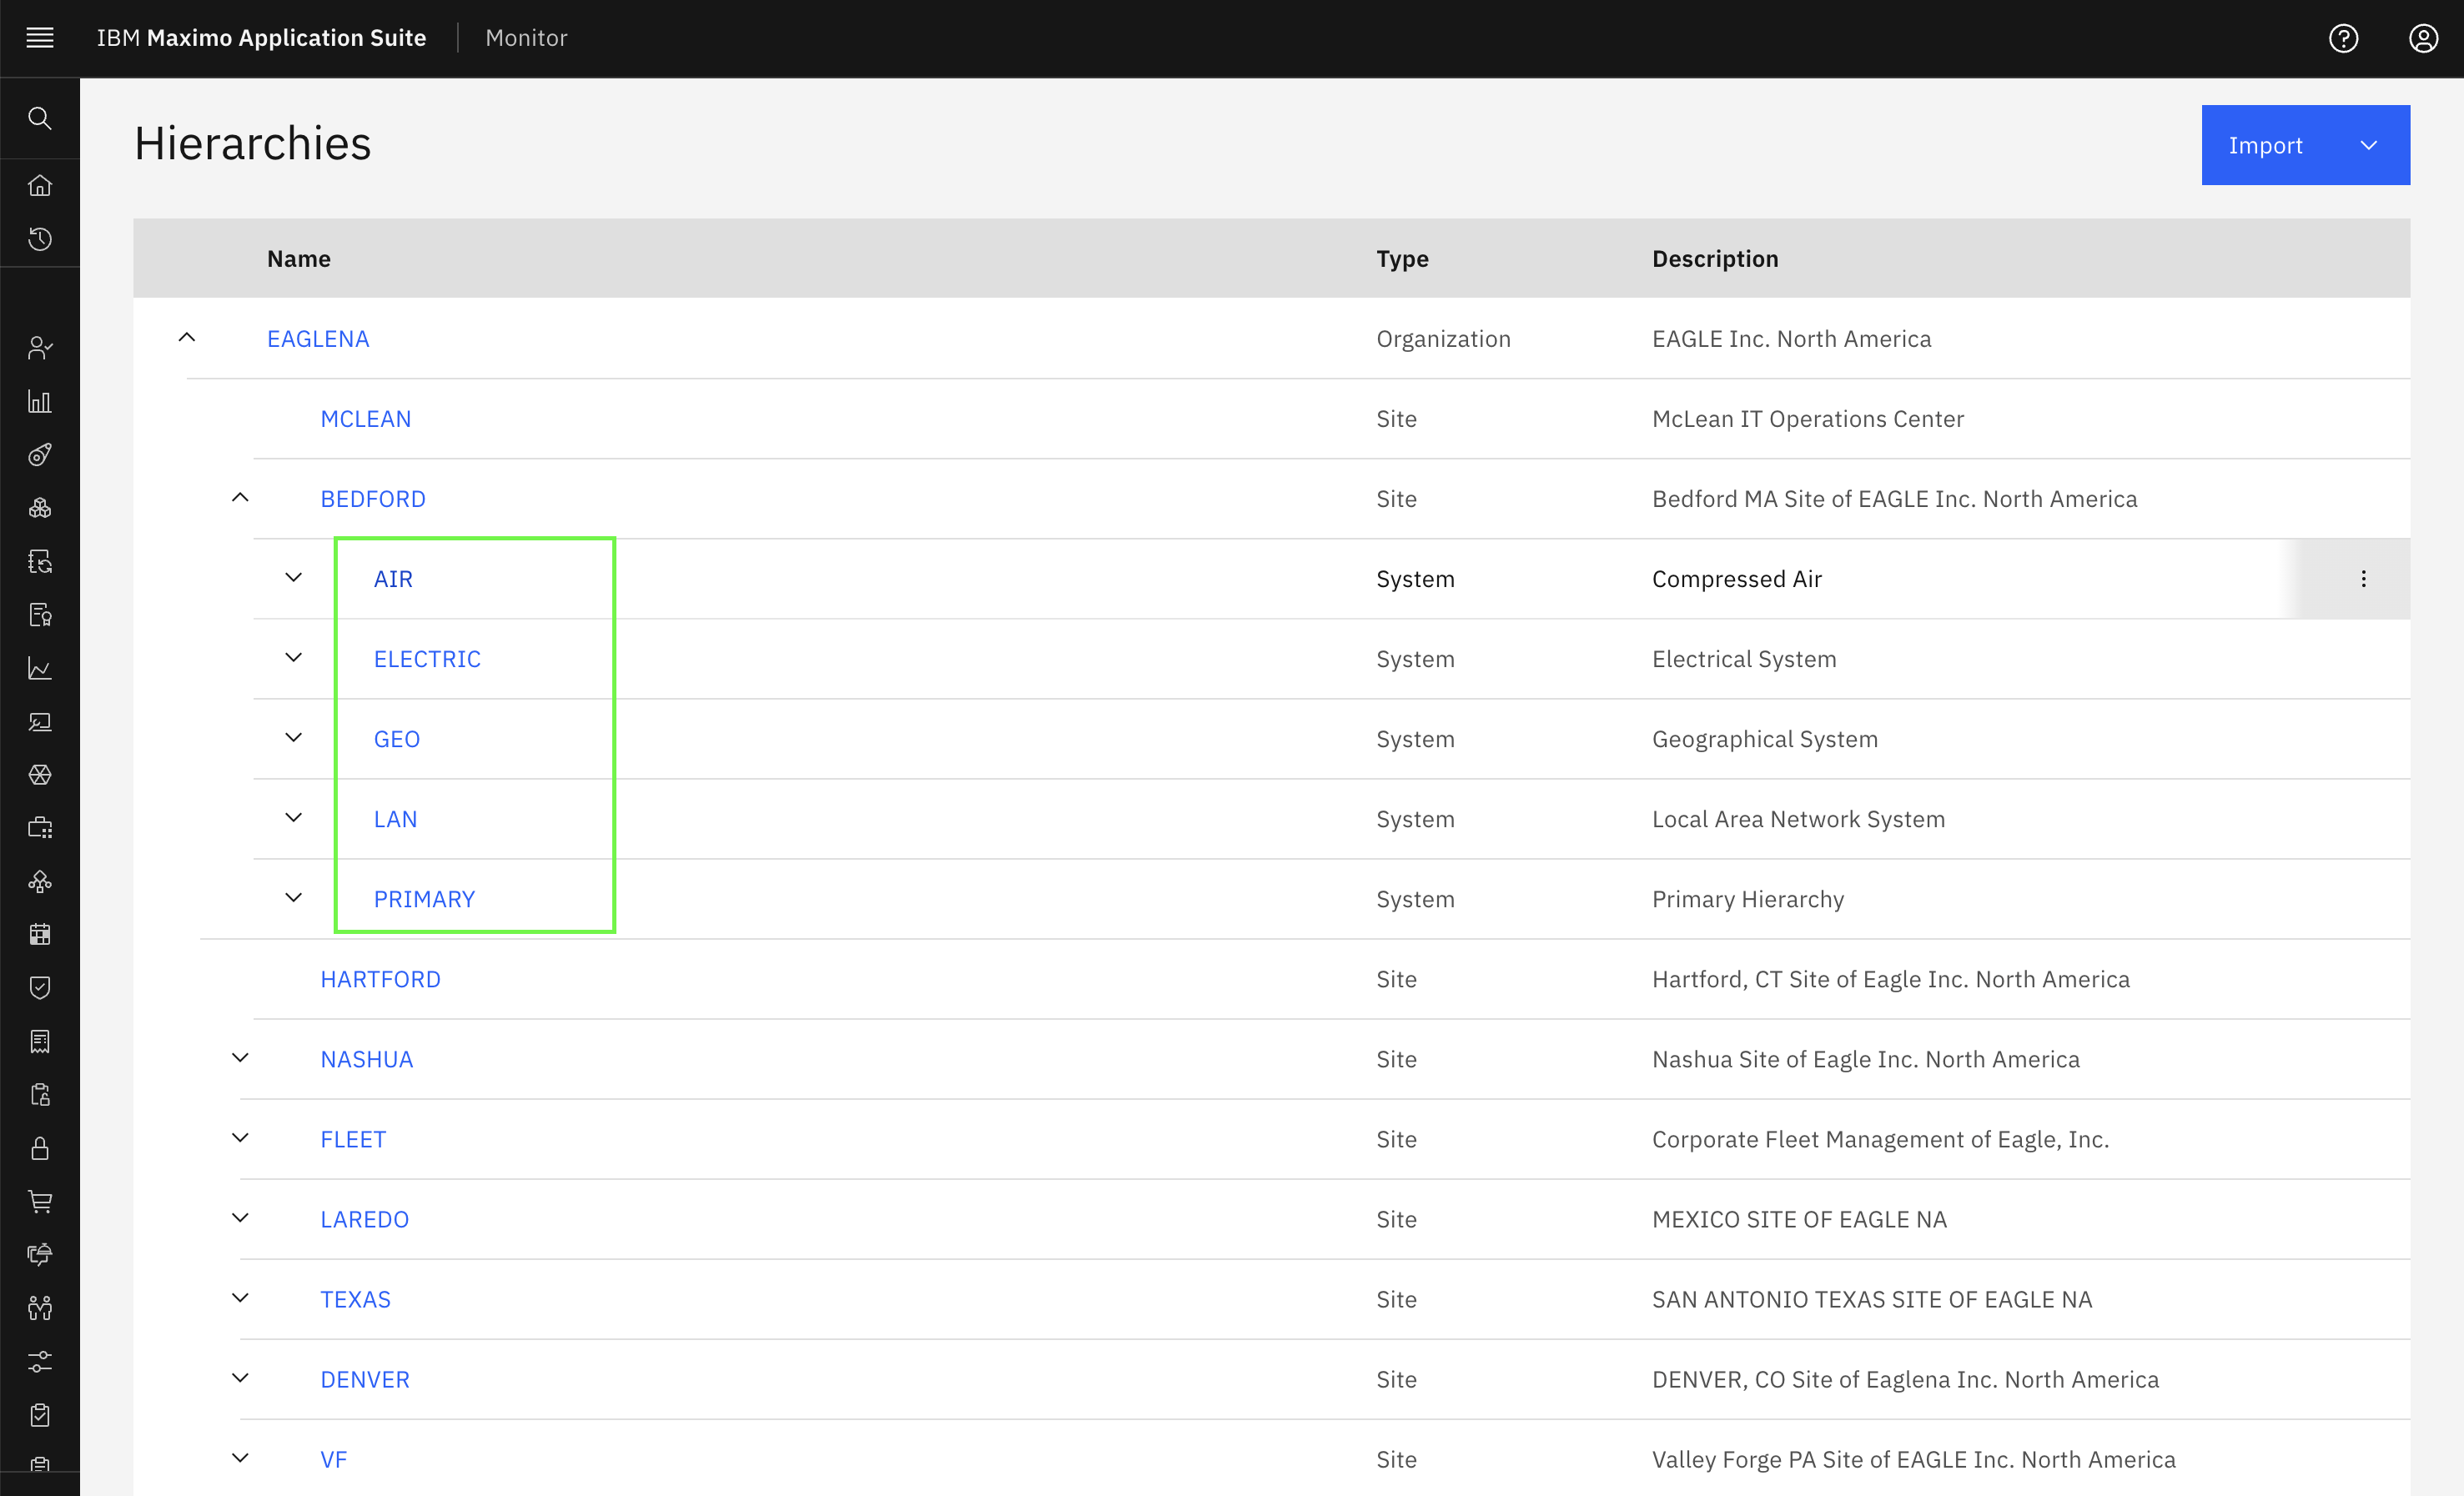
Task: Open the padlock sidebar icon
Action: click(40, 1148)
